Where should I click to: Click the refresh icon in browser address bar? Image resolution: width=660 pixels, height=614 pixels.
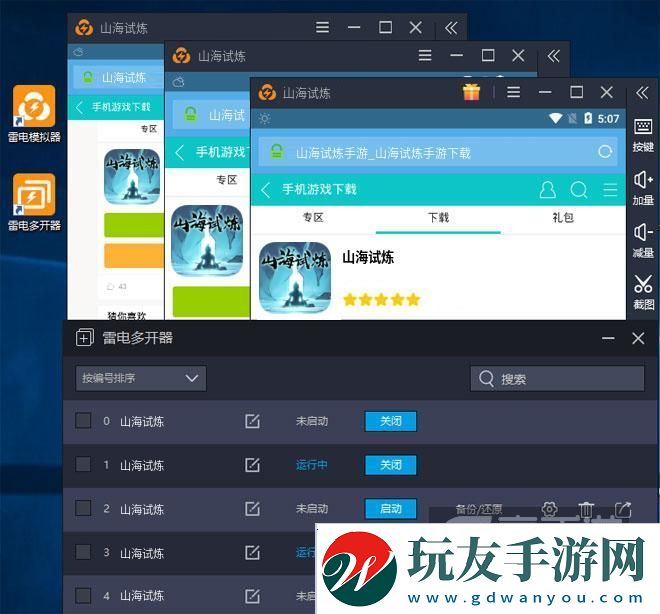click(x=605, y=152)
